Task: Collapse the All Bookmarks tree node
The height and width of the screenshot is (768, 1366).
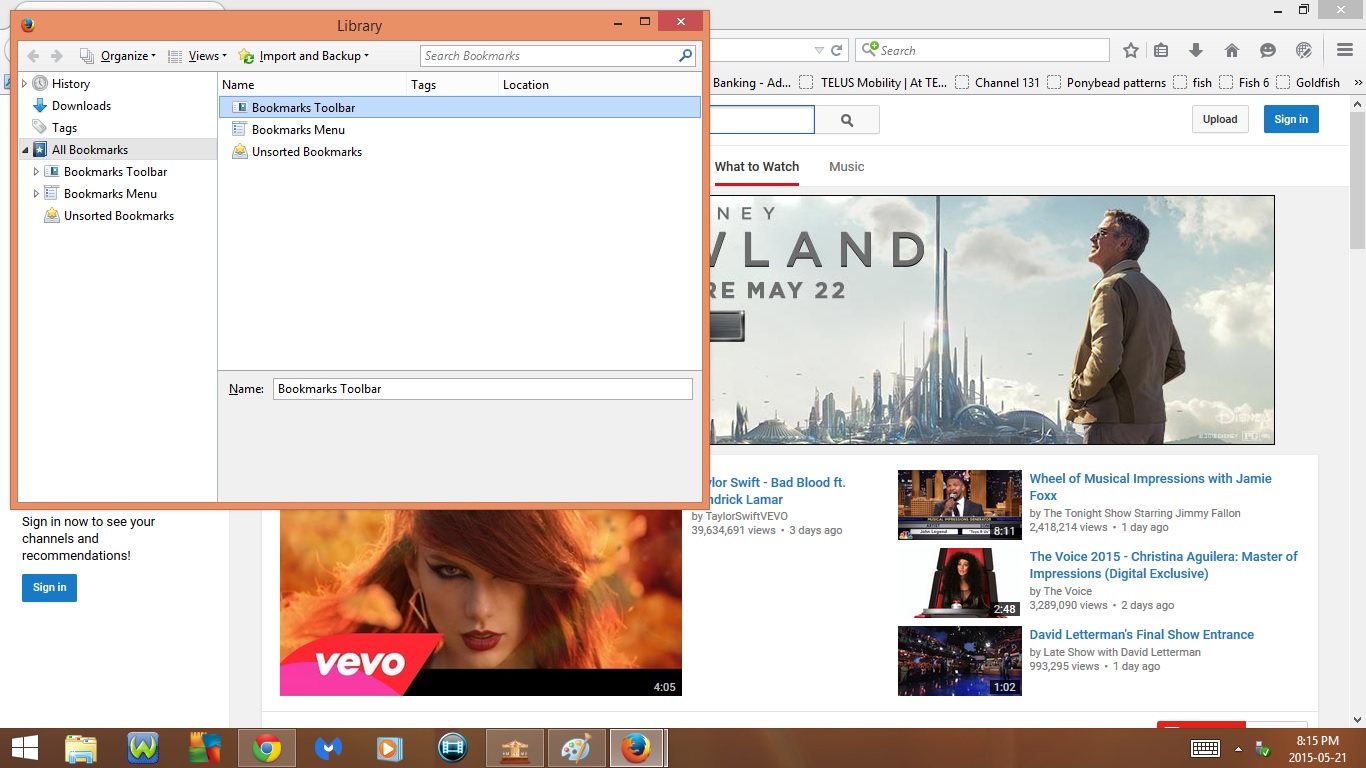Action: pos(25,150)
